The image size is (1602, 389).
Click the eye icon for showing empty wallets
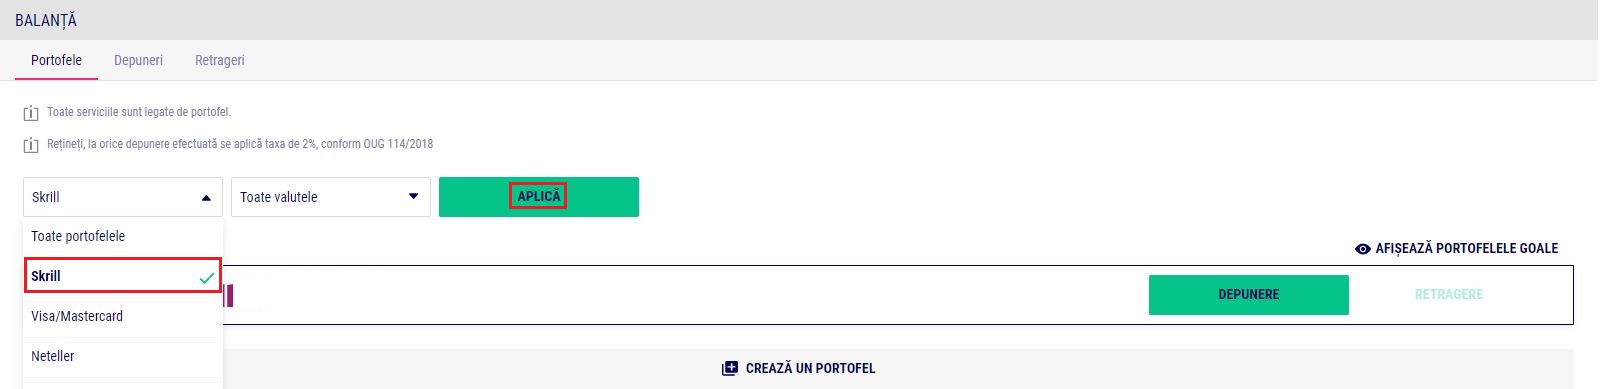point(1362,249)
